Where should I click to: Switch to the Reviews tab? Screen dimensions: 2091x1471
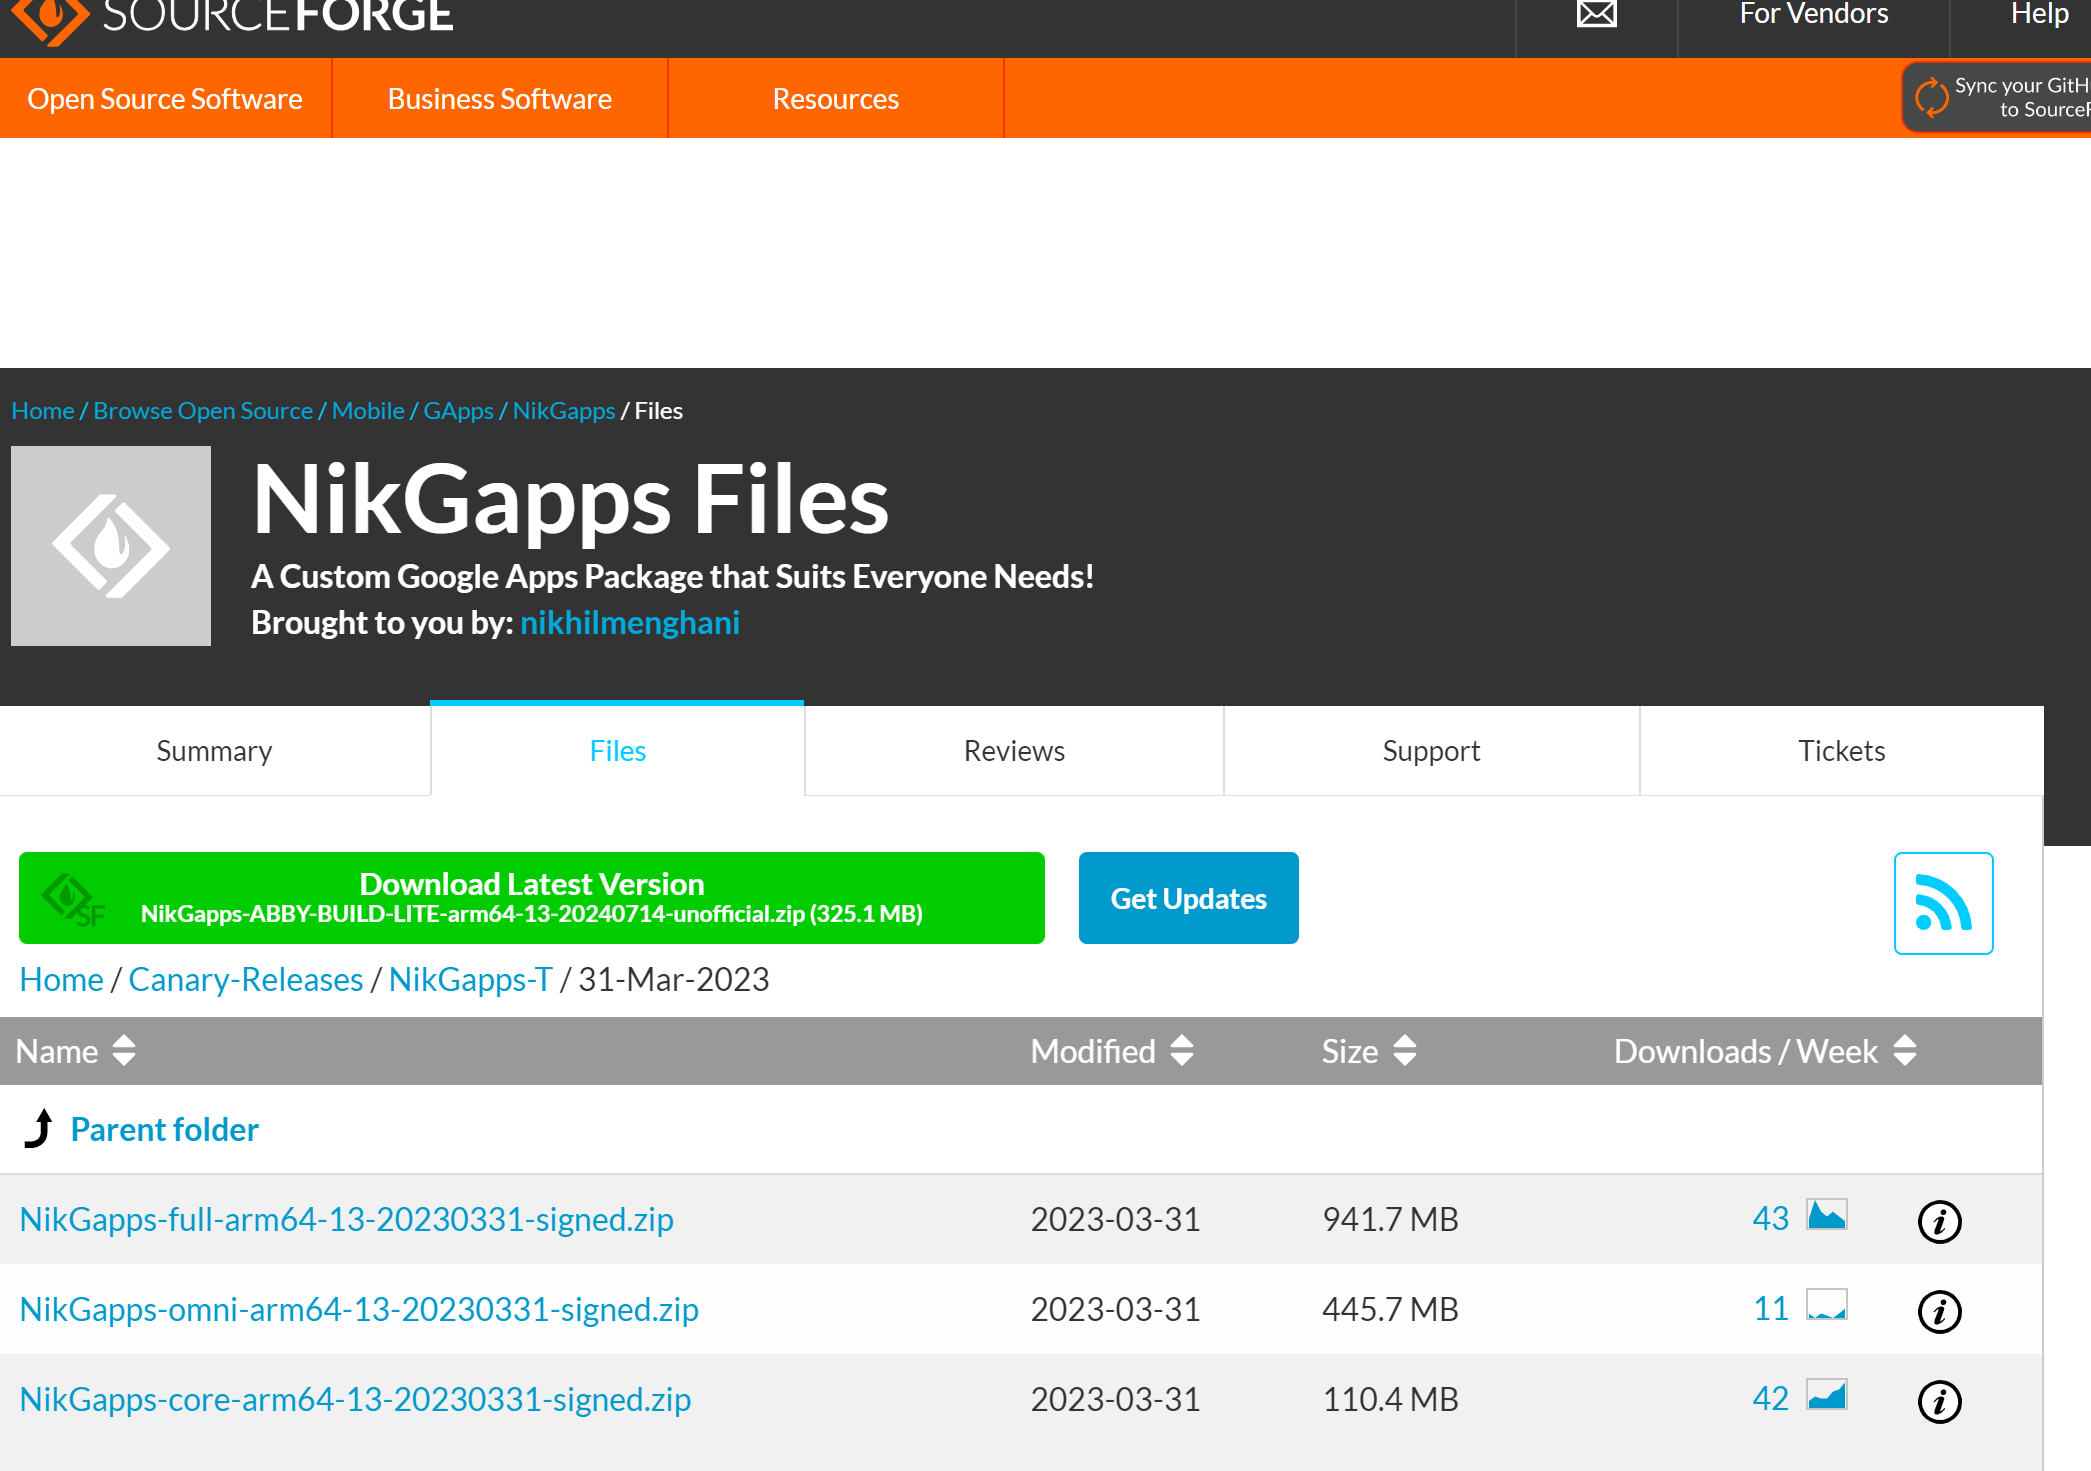point(1014,751)
